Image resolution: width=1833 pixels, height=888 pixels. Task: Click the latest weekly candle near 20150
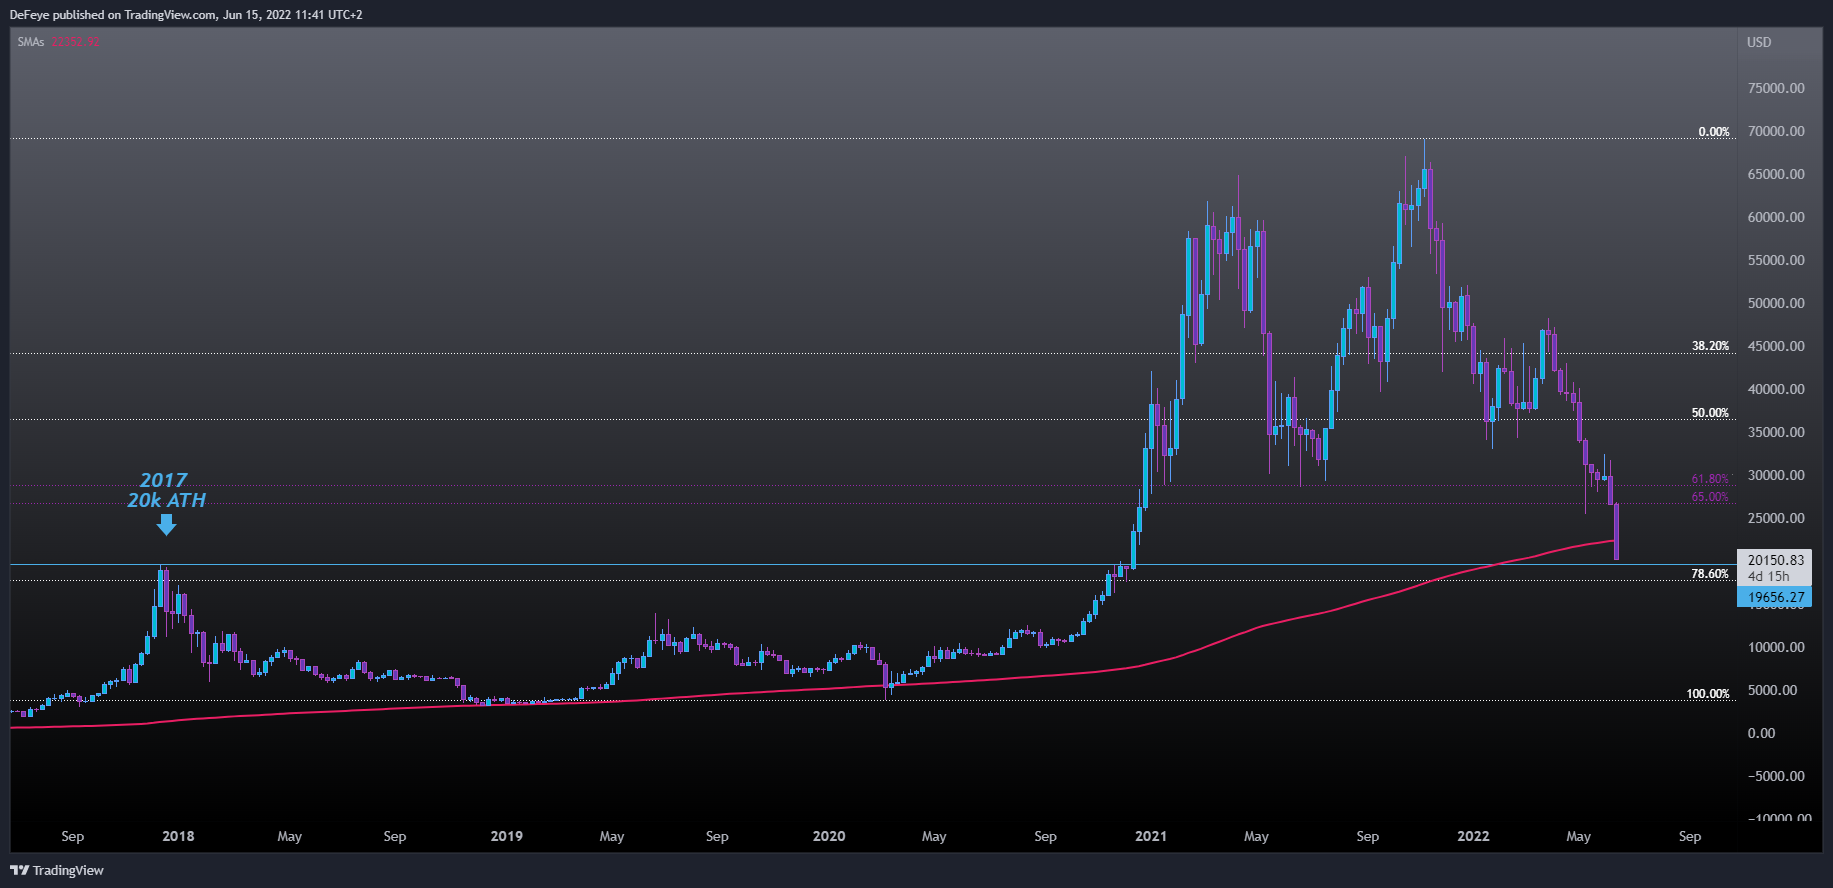click(1616, 531)
